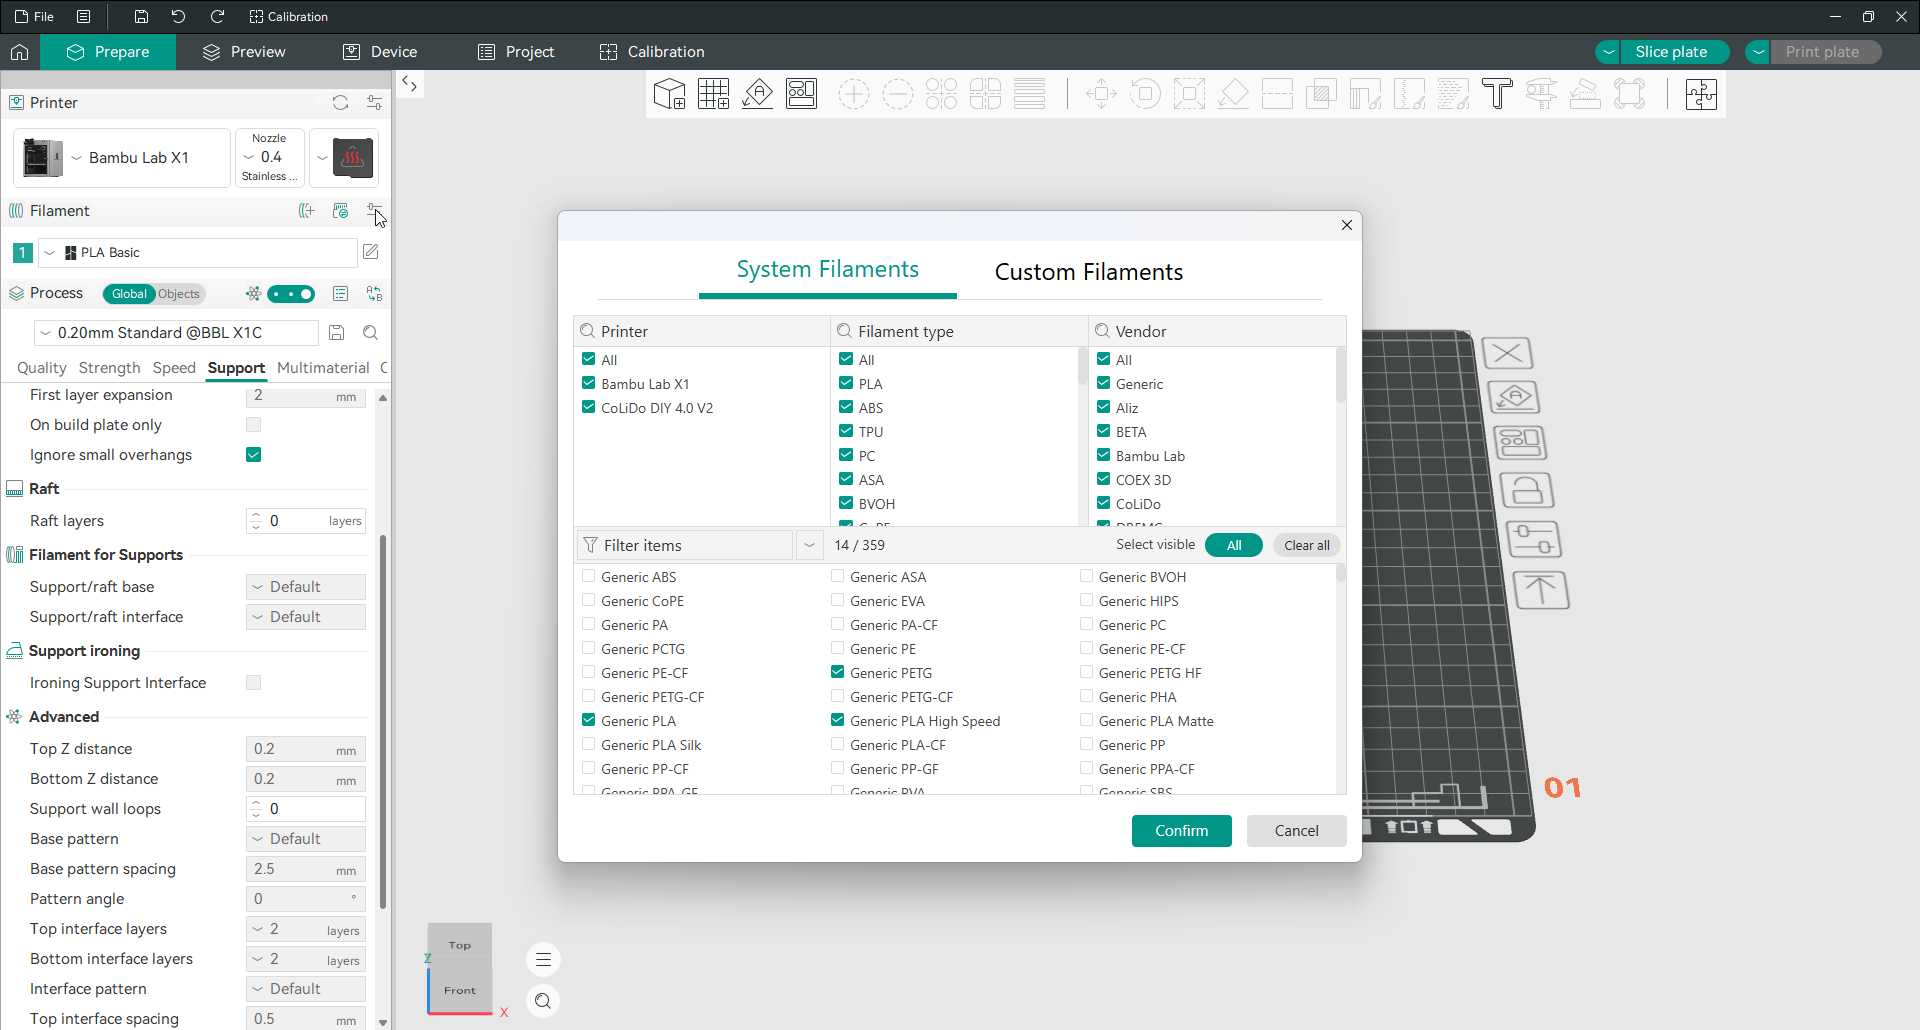Viewport: 1920px width, 1030px height.
Task: Click the Clear all button
Action: (x=1306, y=545)
